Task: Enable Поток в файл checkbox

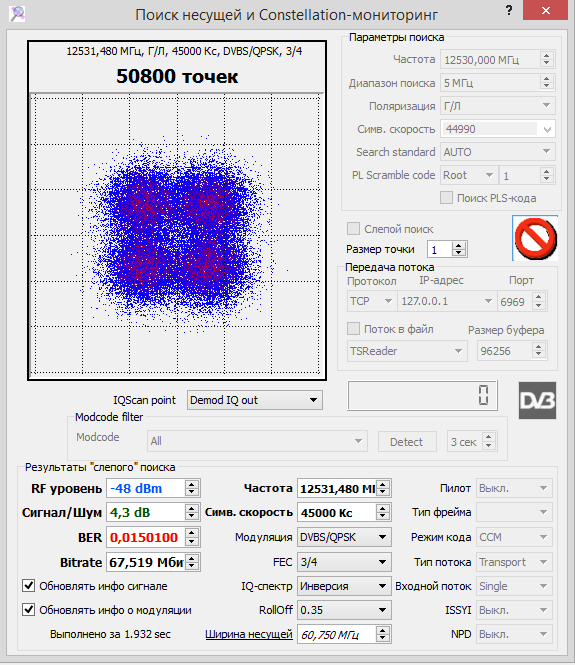Action: pyautogui.click(x=353, y=329)
